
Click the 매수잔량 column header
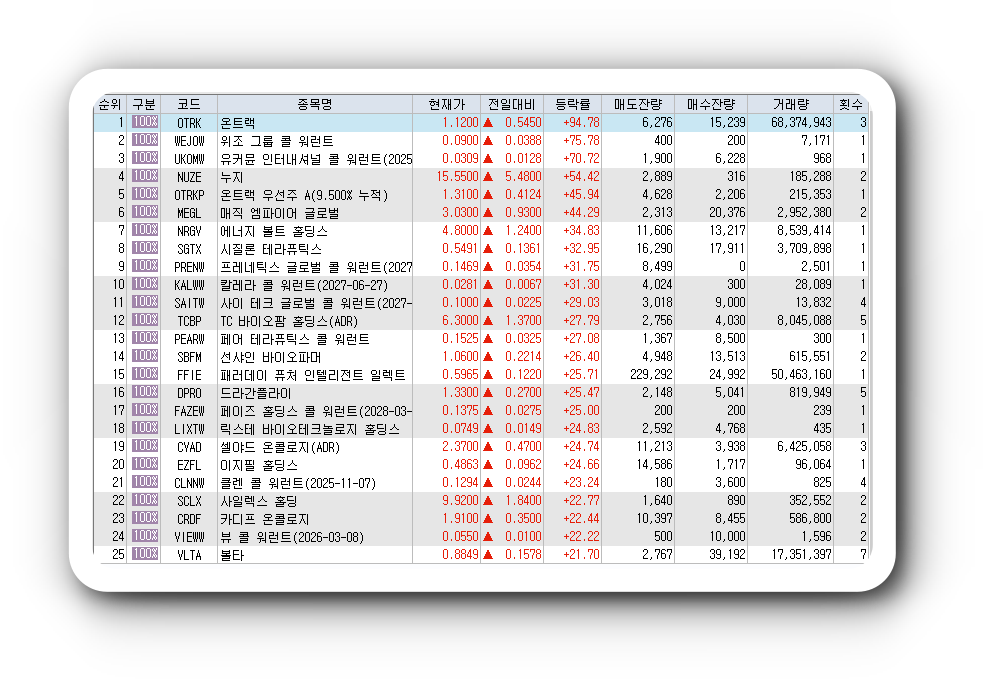click(x=711, y=104)
